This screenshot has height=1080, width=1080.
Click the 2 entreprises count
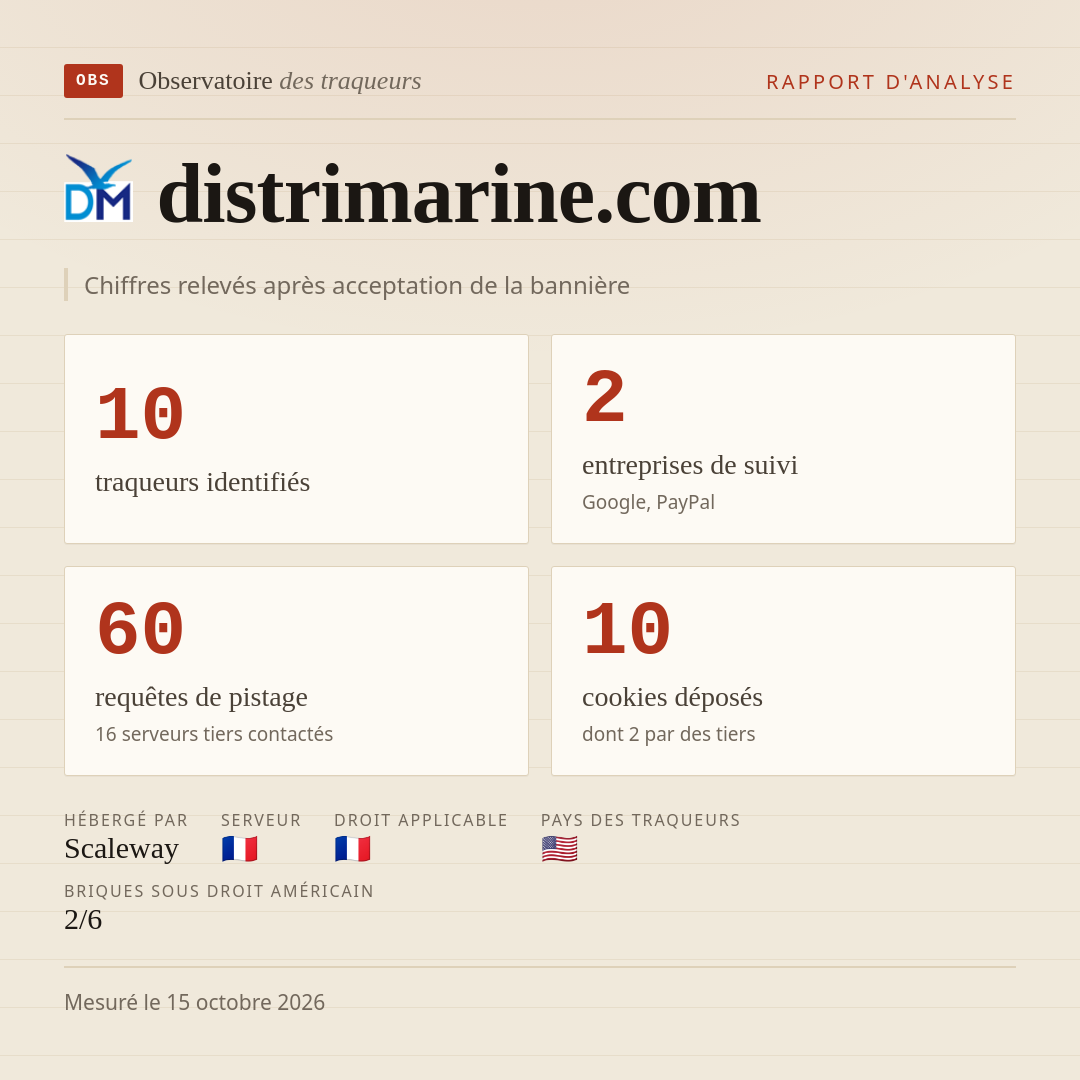pyautogui.click(x=604, y=397)
